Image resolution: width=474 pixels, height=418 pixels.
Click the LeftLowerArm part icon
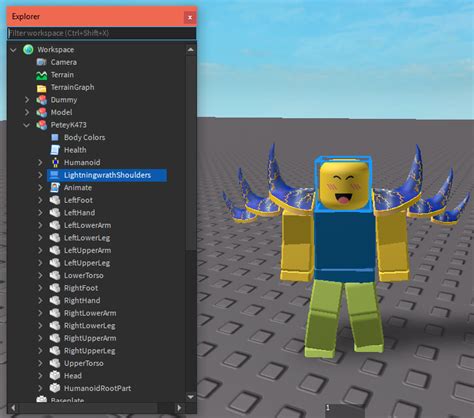point(55,225)
